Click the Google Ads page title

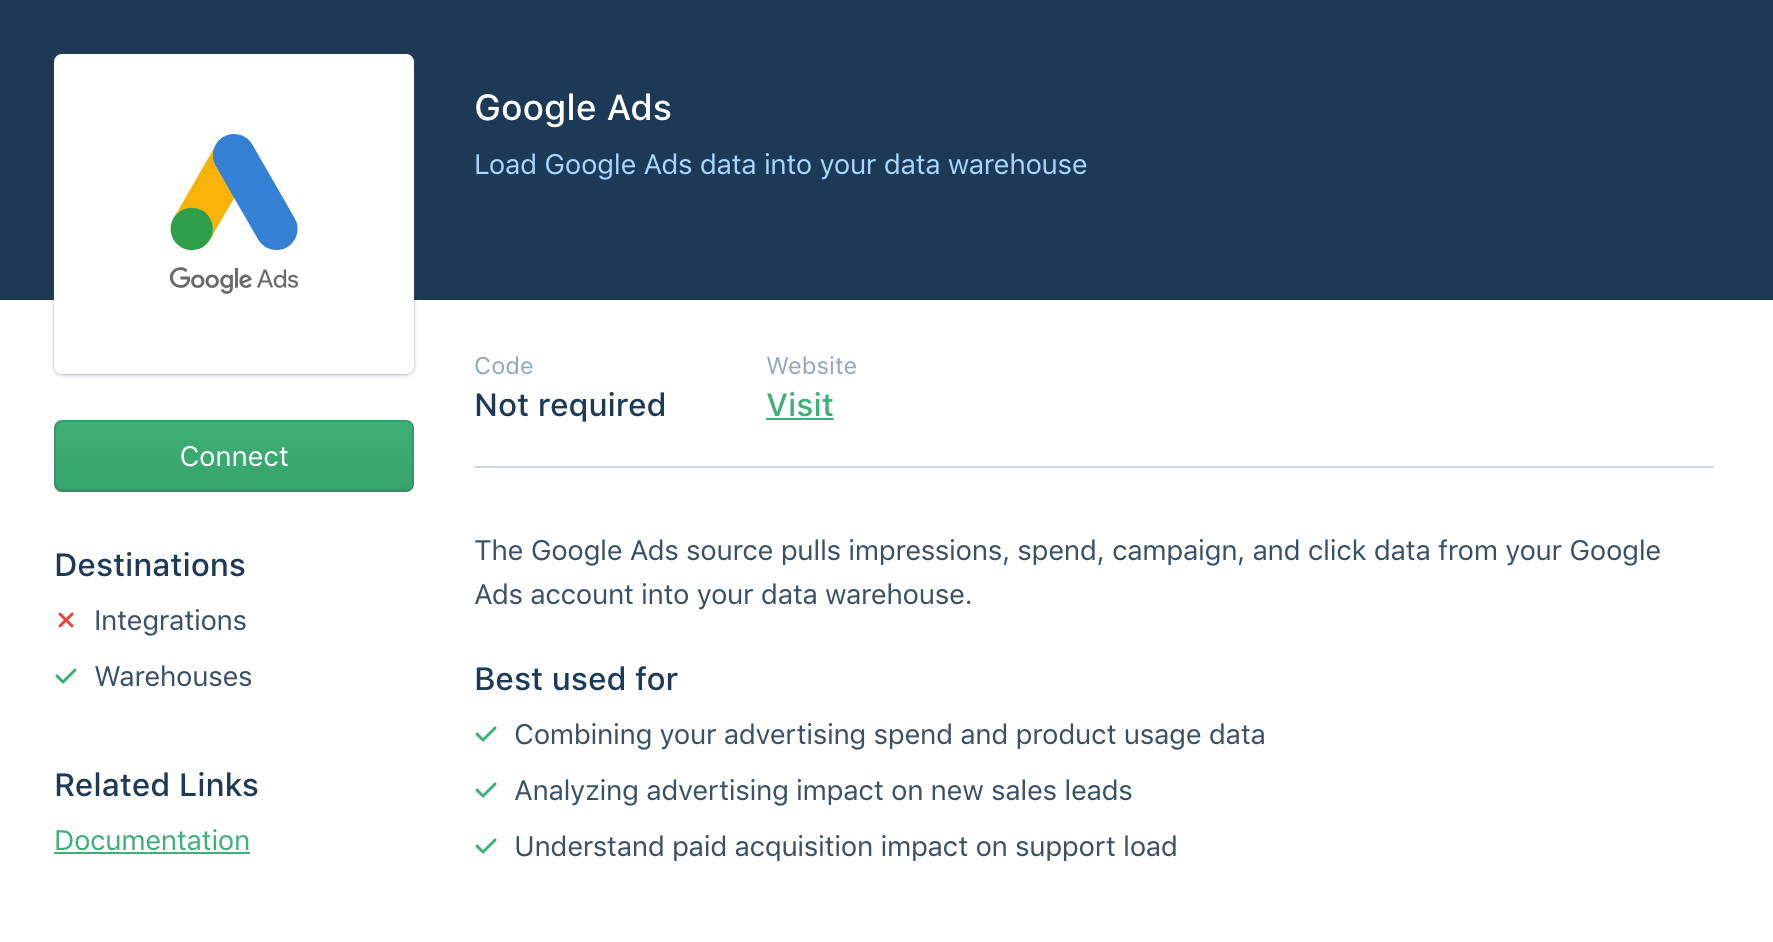pyautogui.click(x=572, y=107)
